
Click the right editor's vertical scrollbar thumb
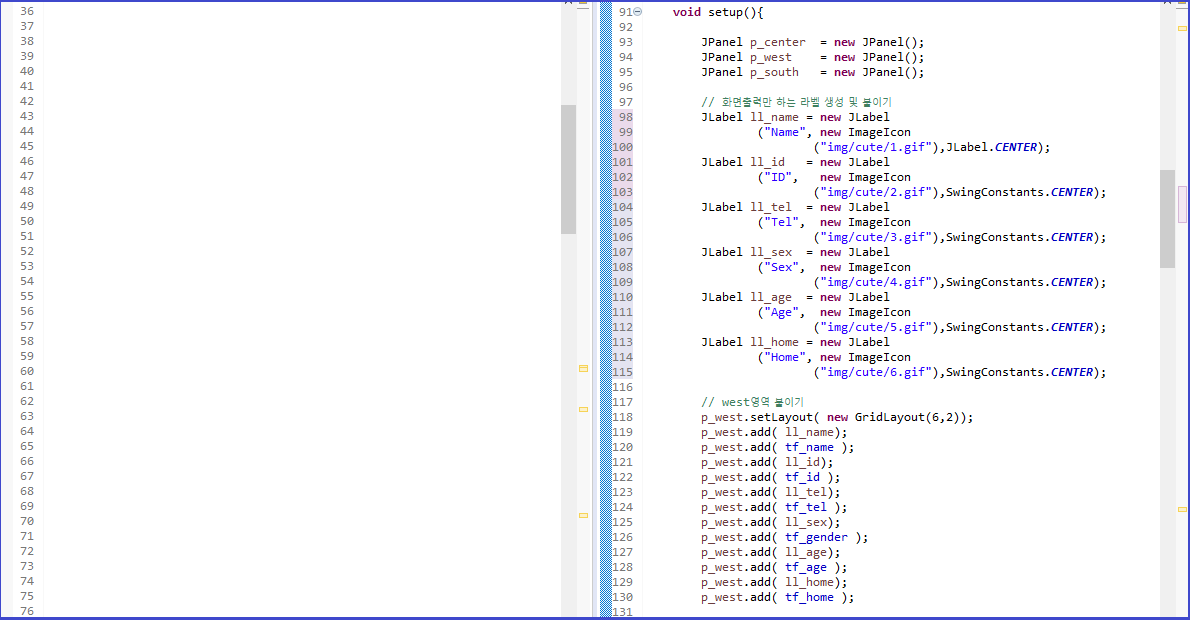click(x=1167, y=219)
